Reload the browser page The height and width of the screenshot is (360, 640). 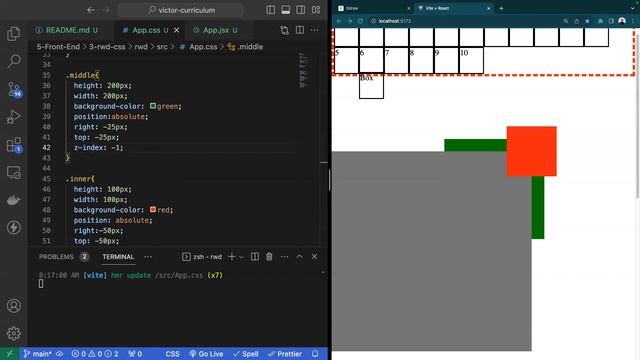(x=360, y=21)
